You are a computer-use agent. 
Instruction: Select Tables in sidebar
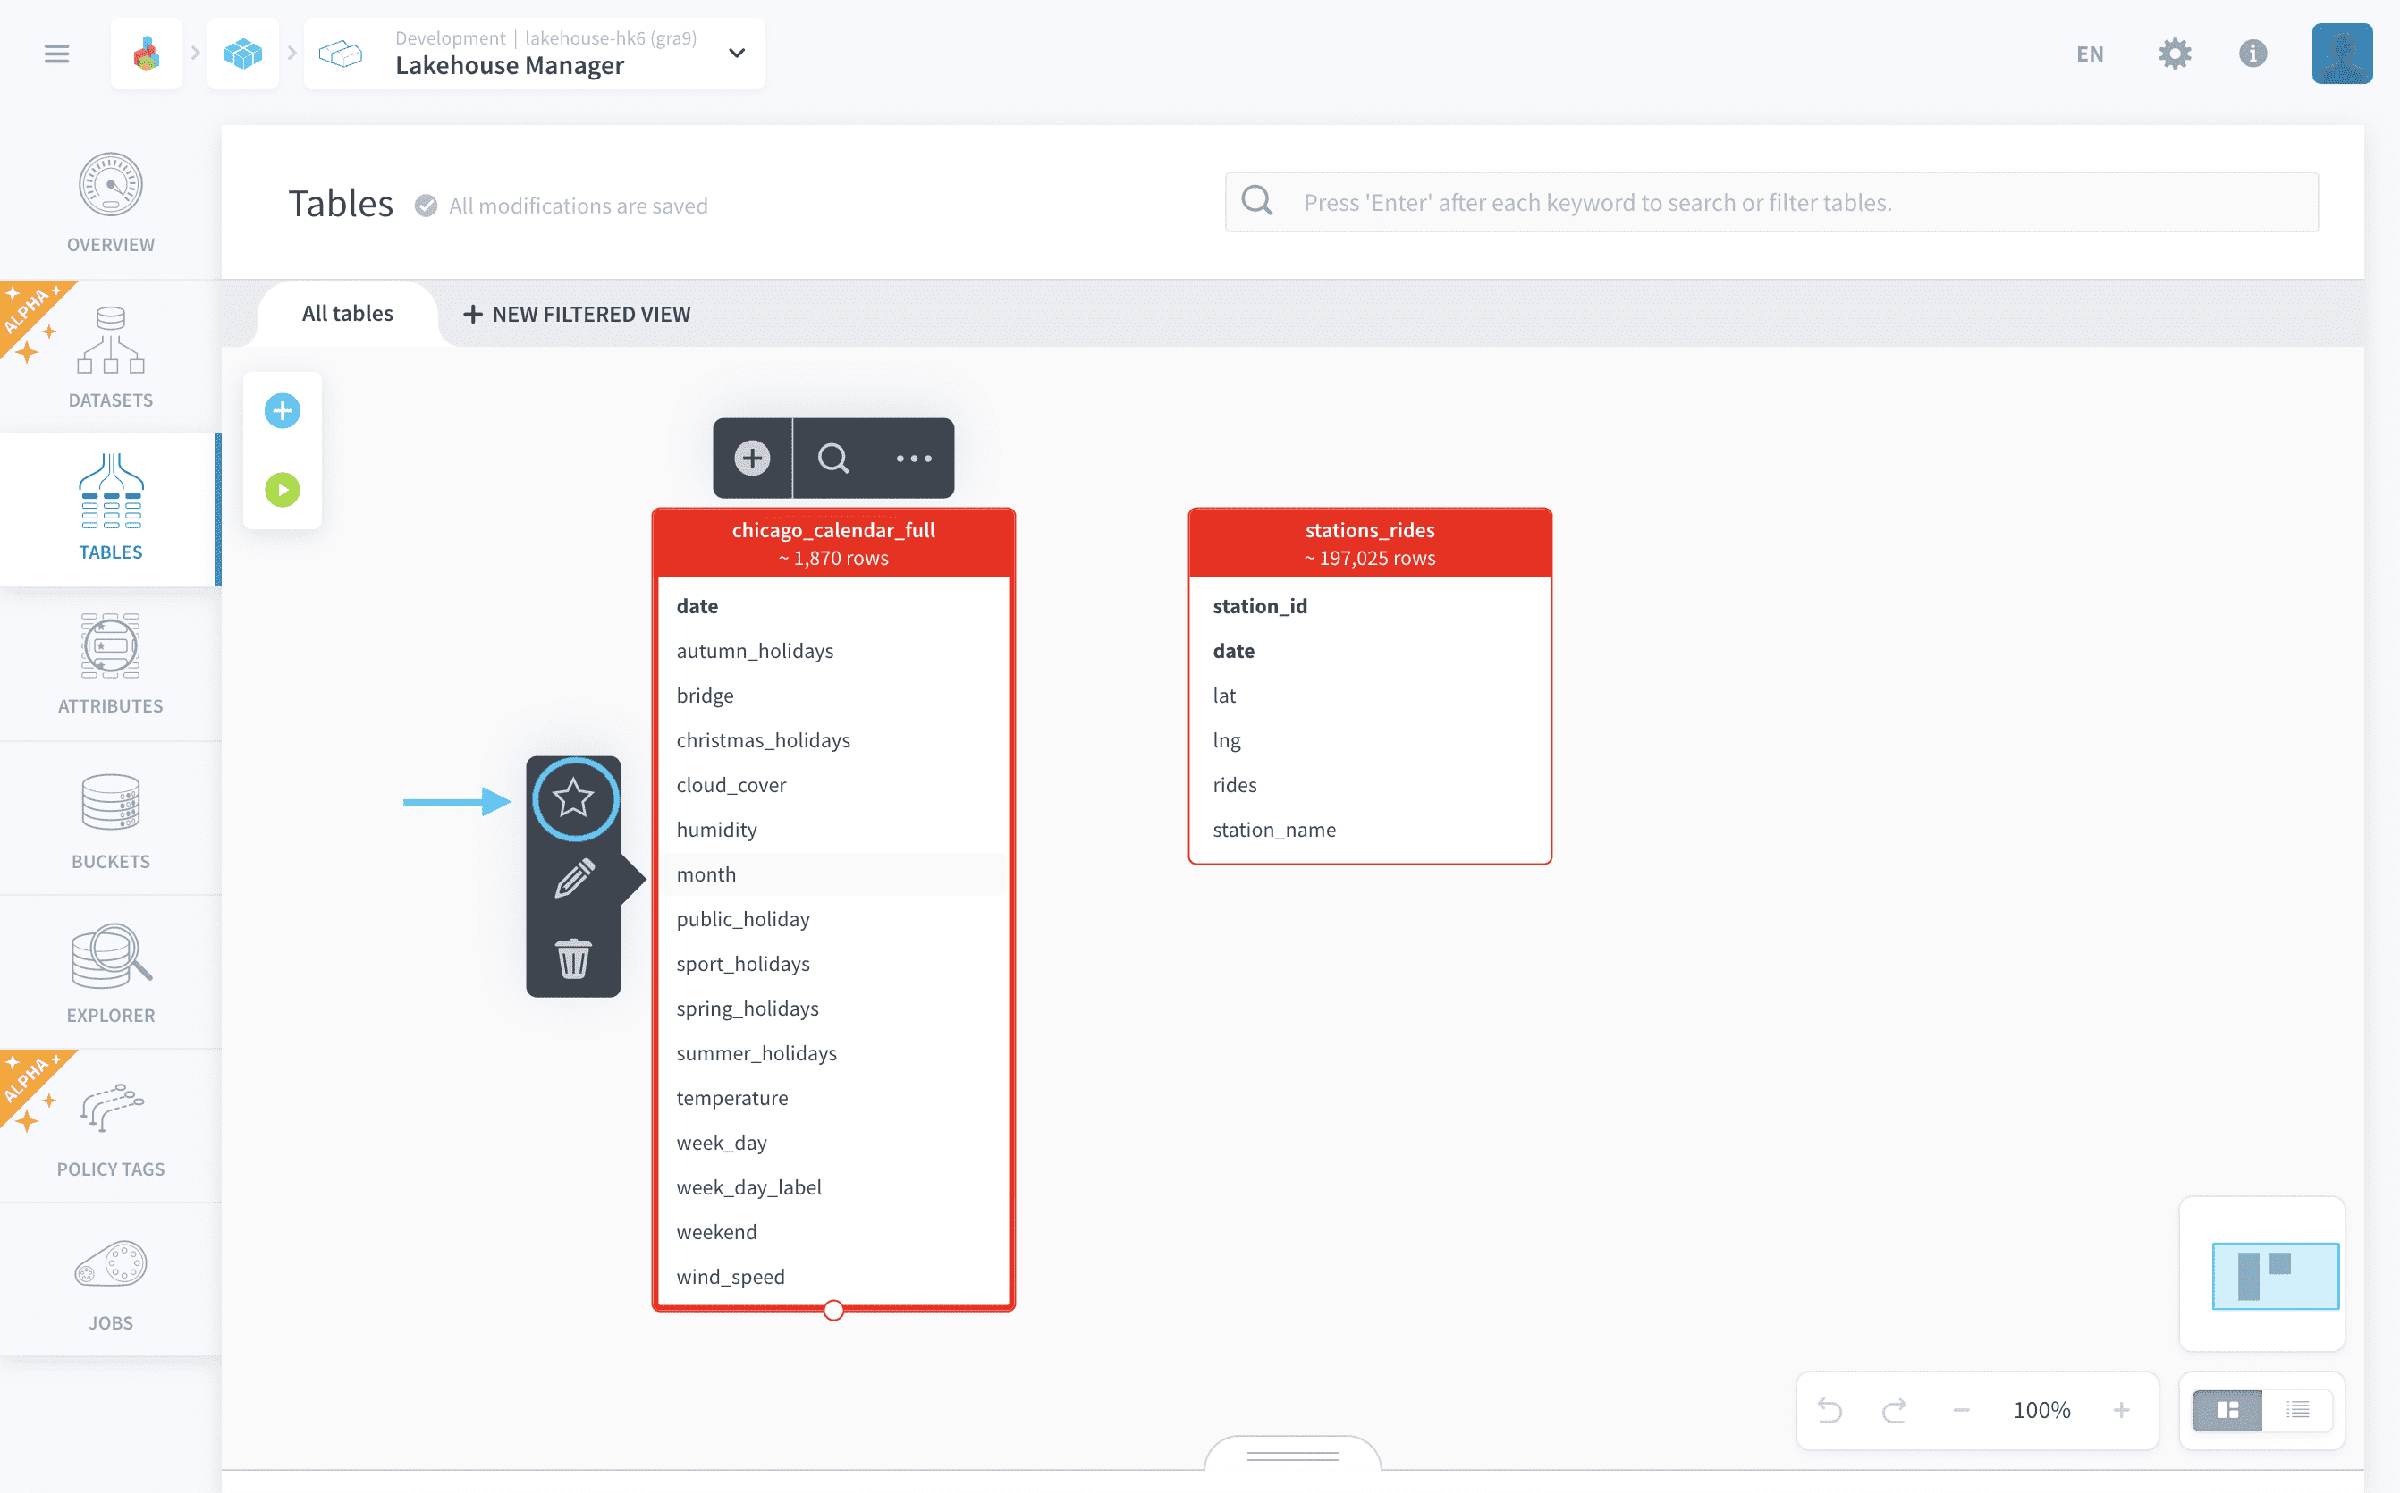pos(111,509)
